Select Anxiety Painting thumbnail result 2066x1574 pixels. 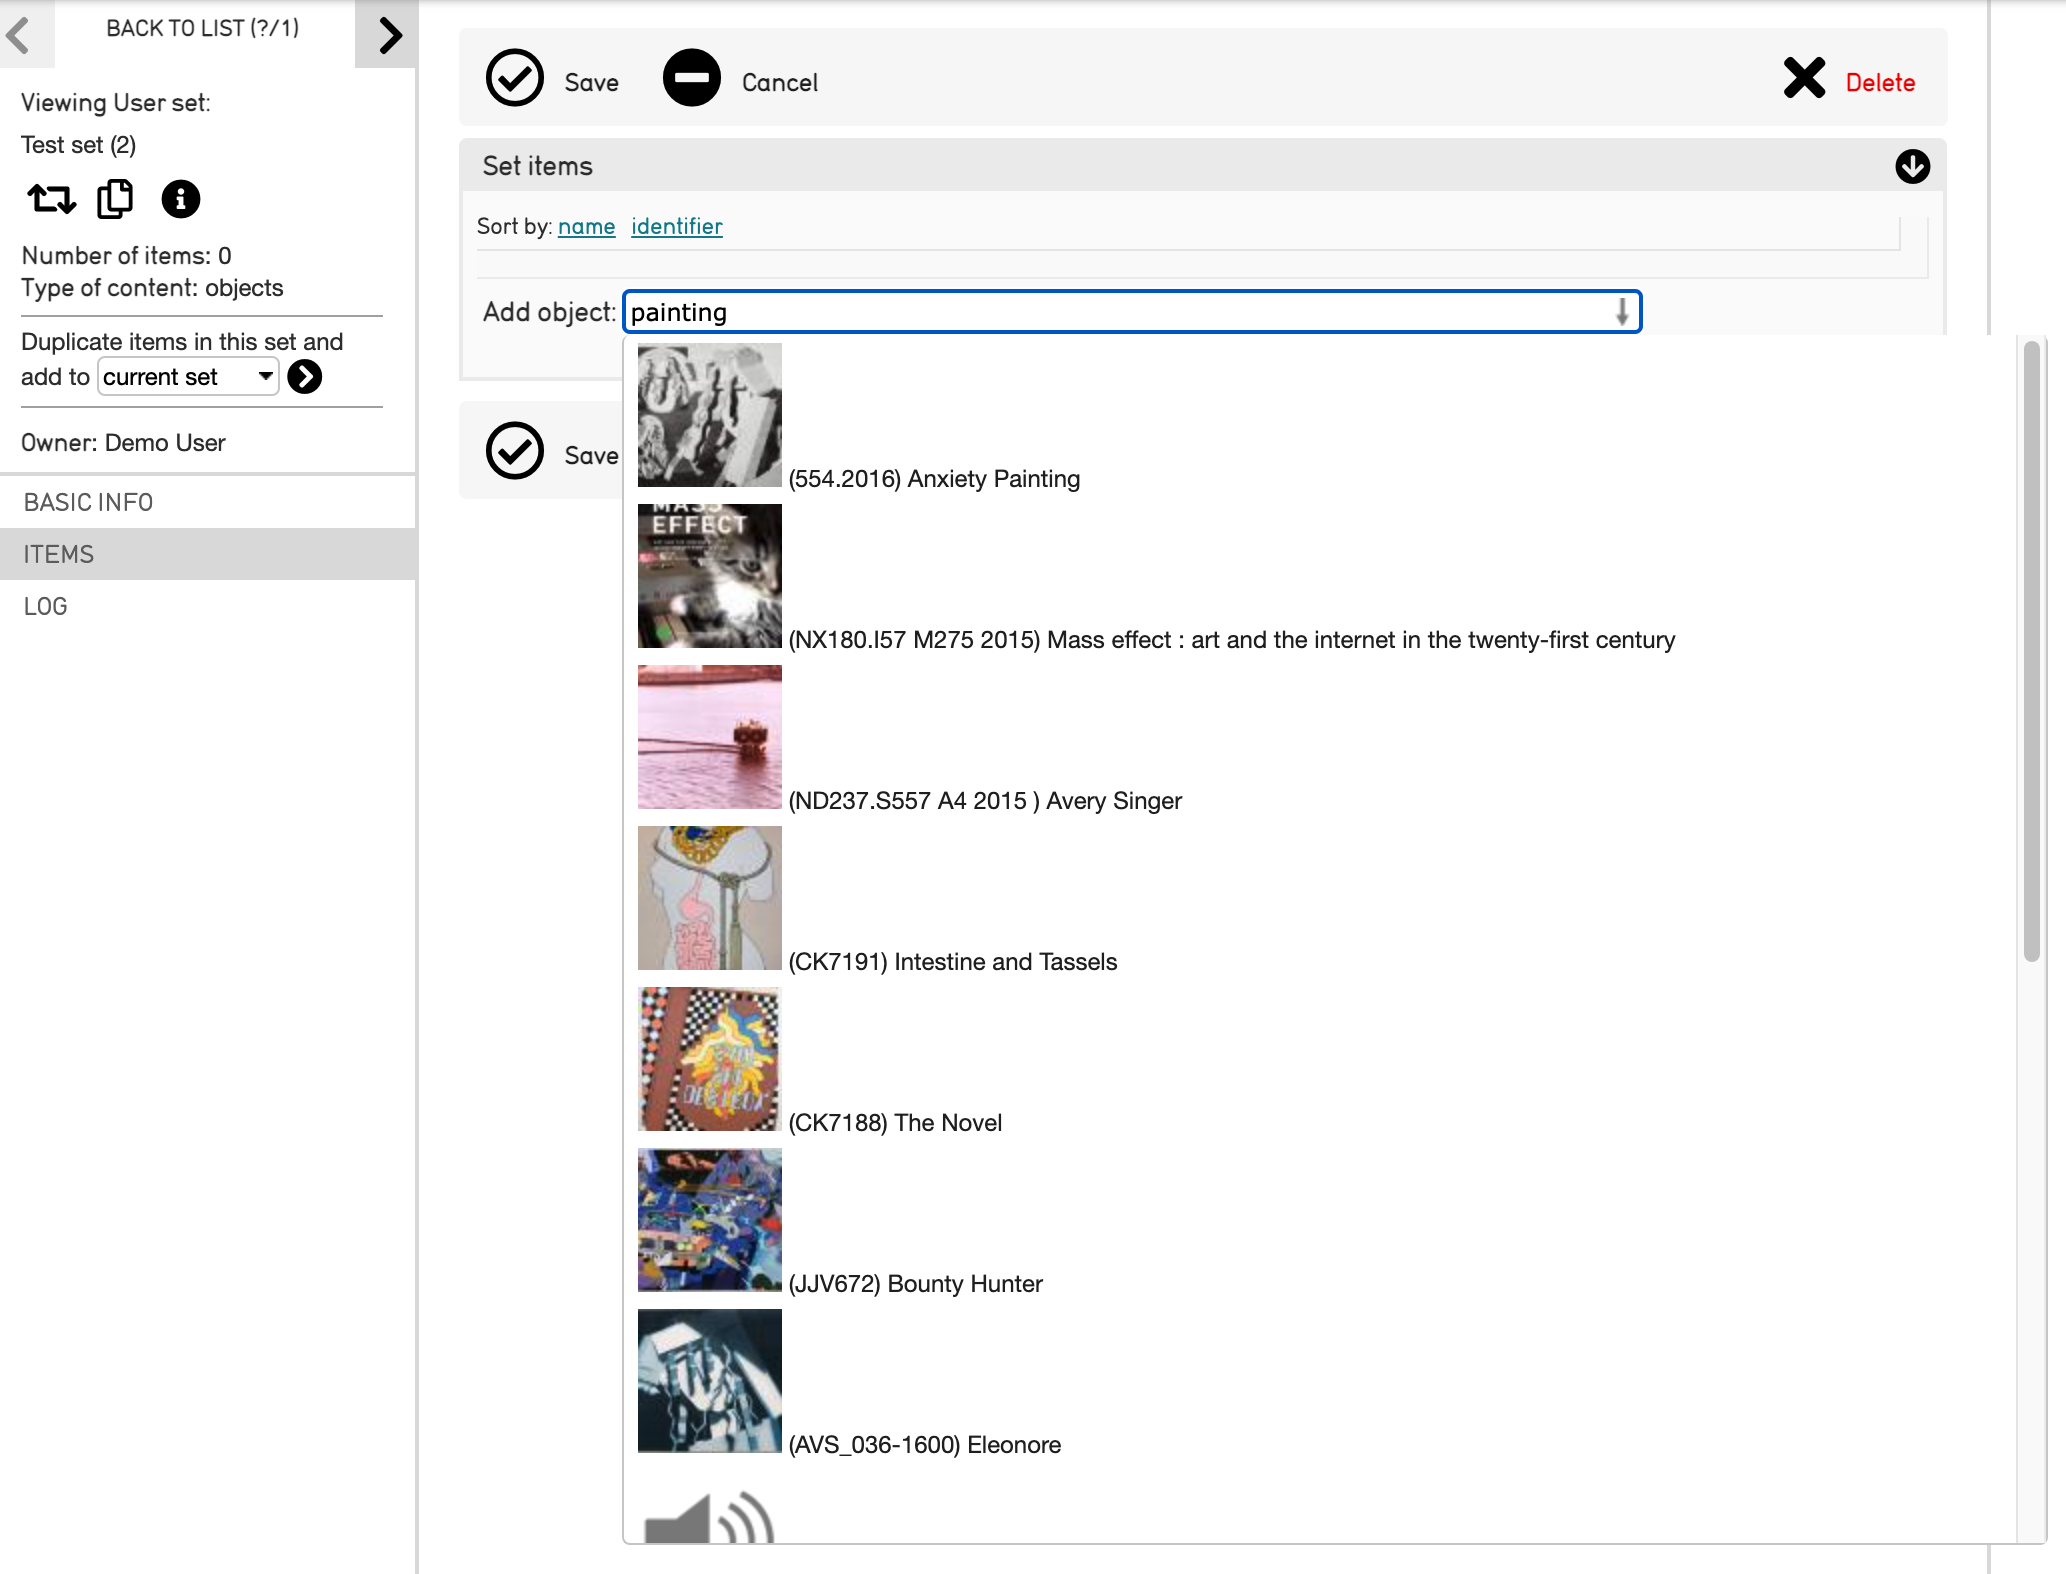[709, 415]
